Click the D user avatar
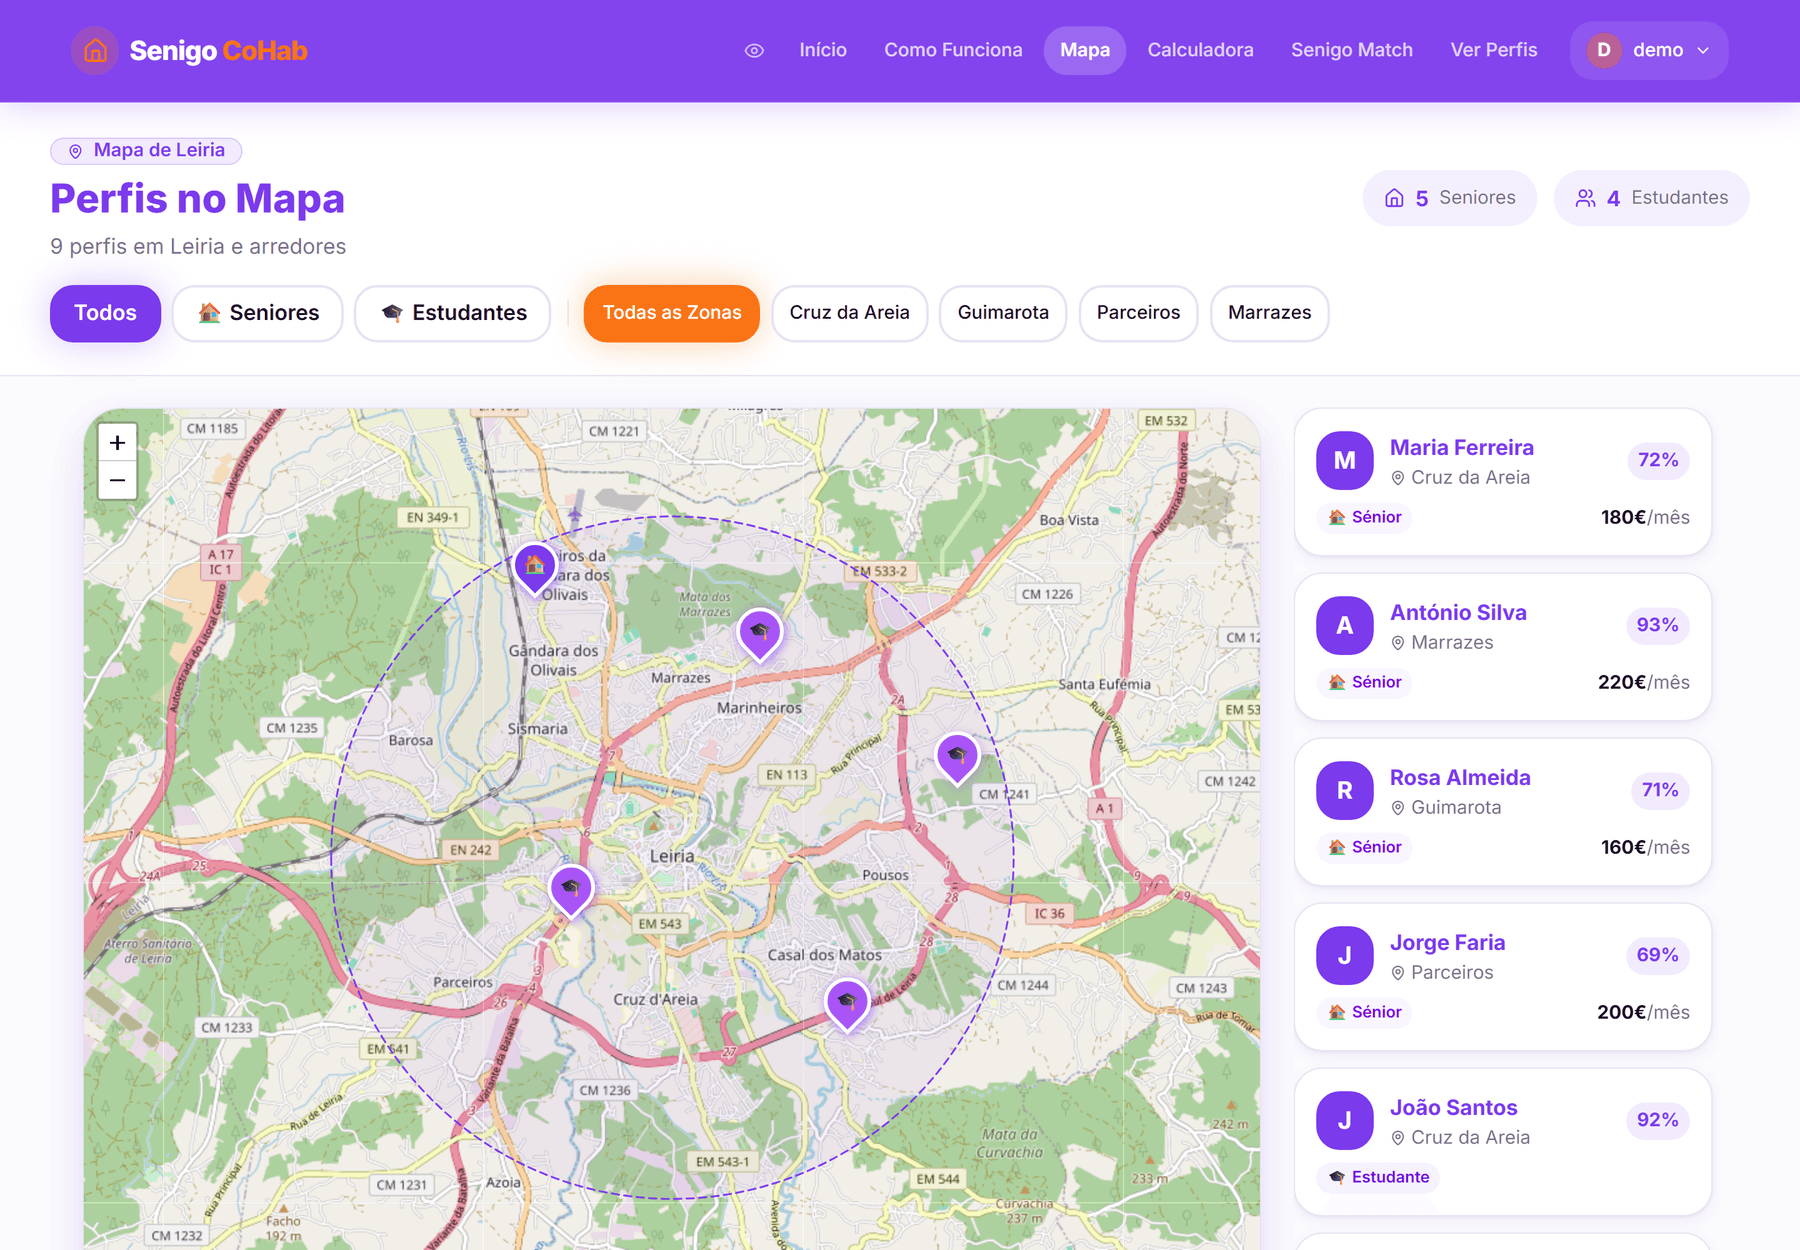Screen dimensions: 1800x1250 [1604, 50]
